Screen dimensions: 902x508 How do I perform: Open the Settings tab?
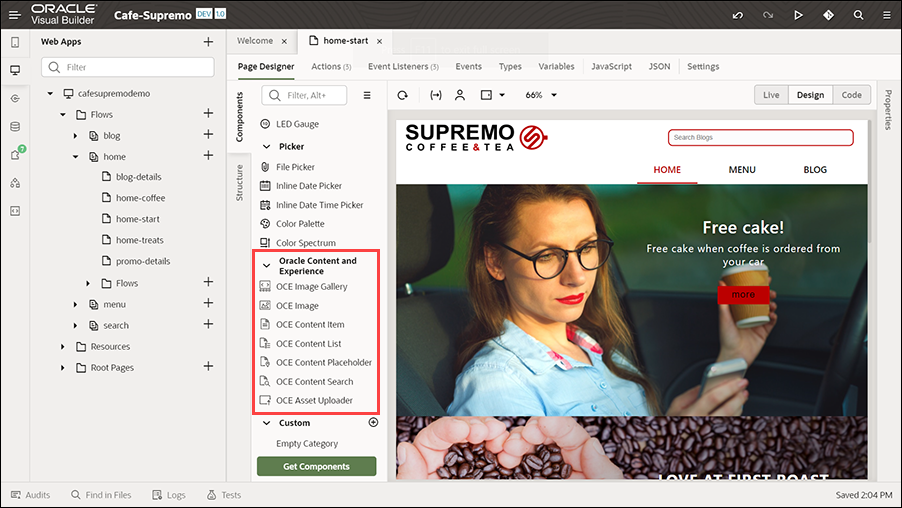pyautogui.click(x=703, y=67)
